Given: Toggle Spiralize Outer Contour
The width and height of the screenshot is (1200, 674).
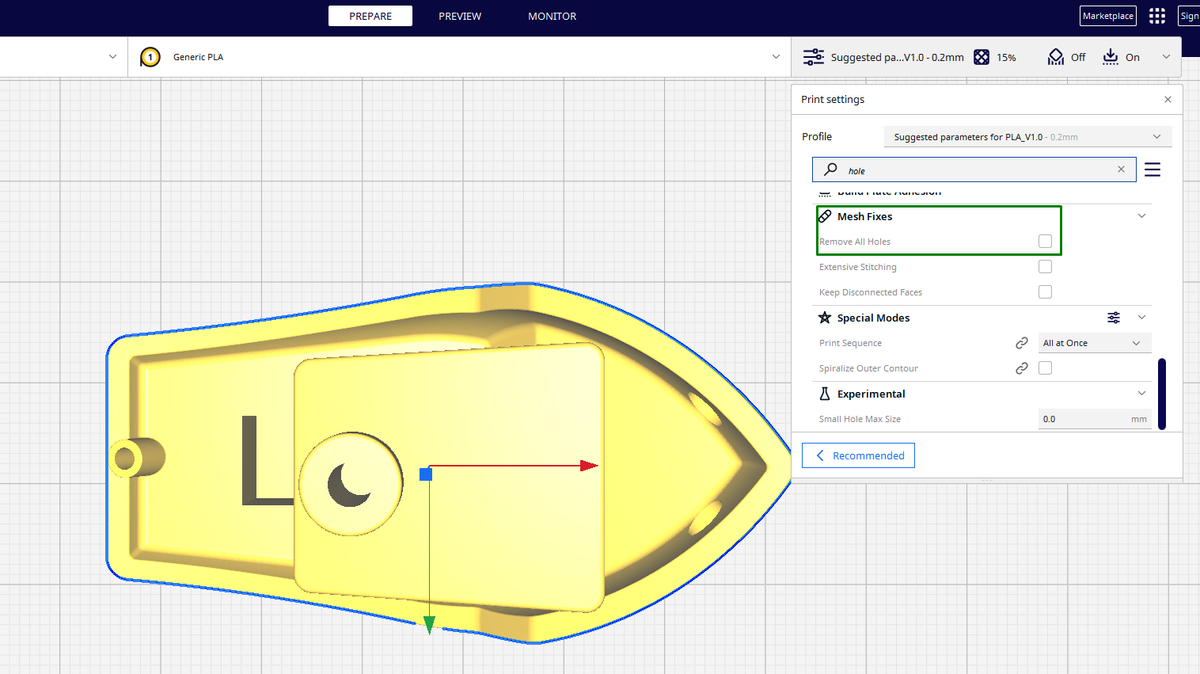Looking at the screenshot, I should coord(1045,367).
